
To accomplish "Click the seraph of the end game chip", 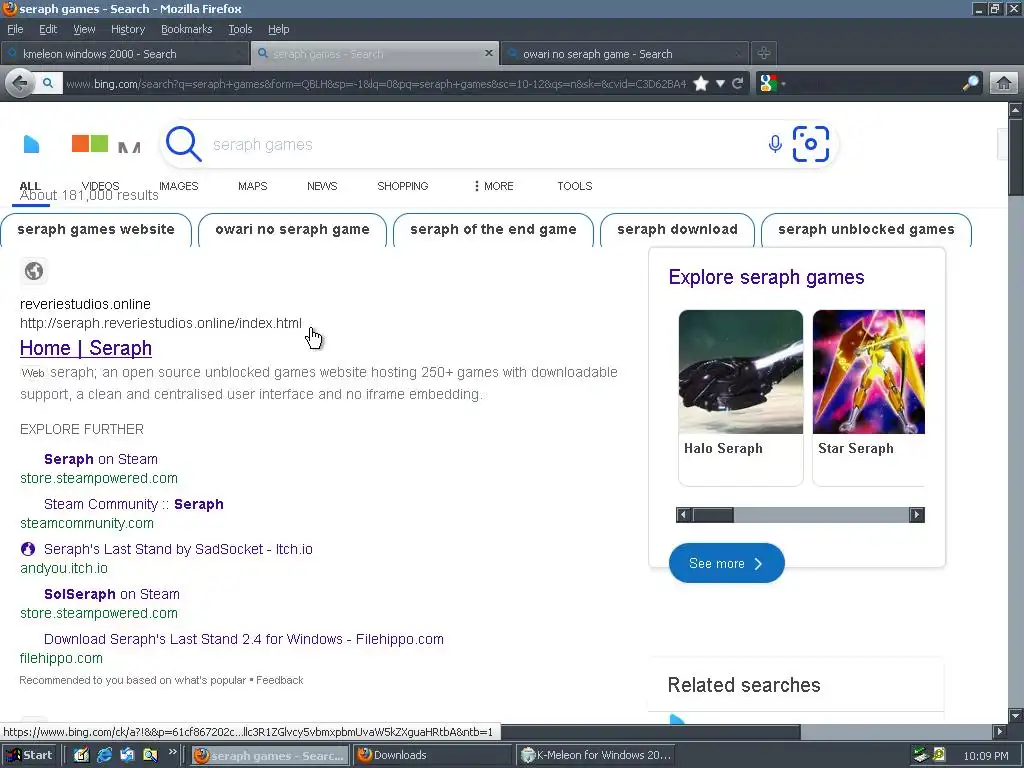I will click(x=493, y=229).
